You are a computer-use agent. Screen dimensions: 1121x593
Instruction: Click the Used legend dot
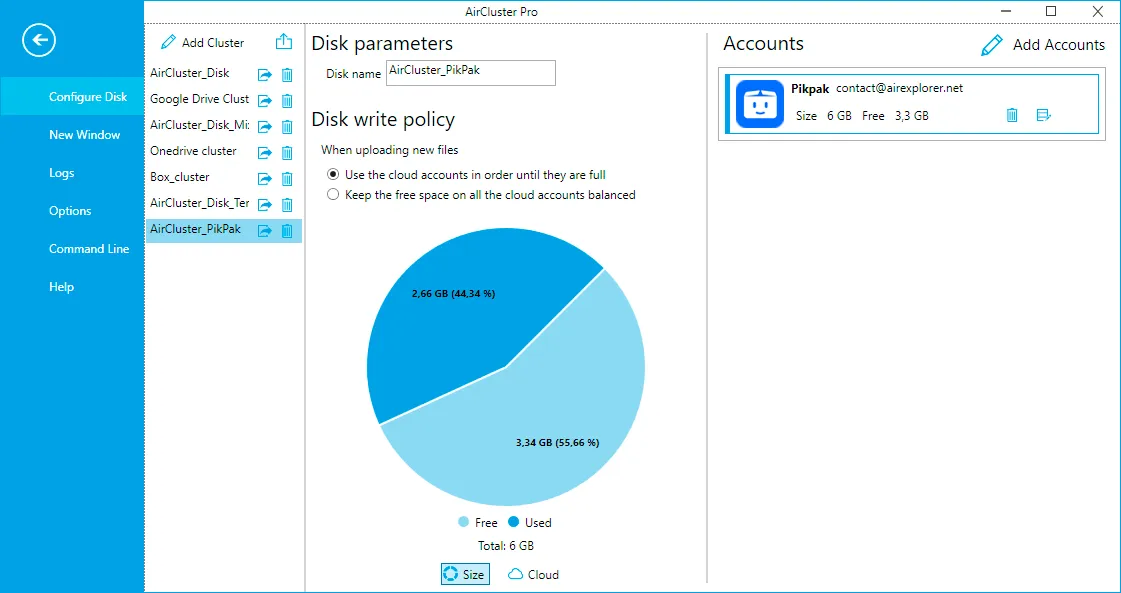pyautogui.click(x=513, y=522)
